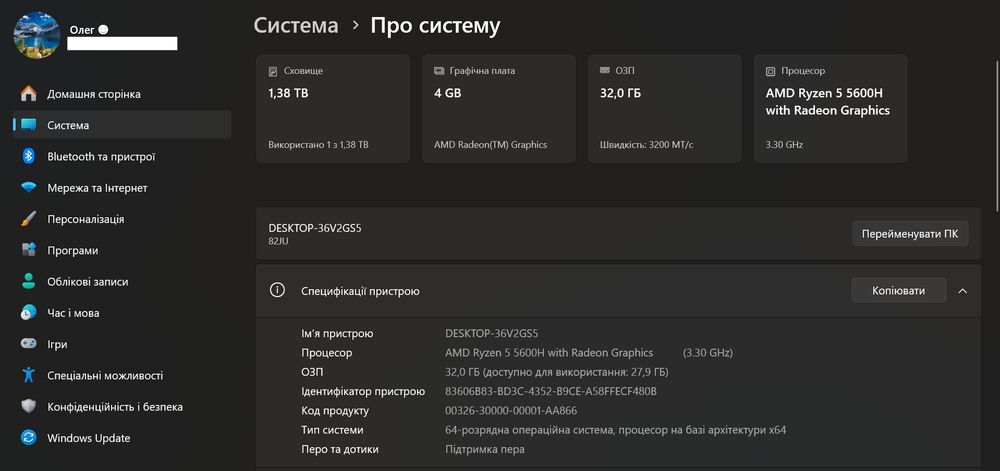Click the model code 82JU
This screenshot has width=1000, height=471.
[x=279, y=241]
